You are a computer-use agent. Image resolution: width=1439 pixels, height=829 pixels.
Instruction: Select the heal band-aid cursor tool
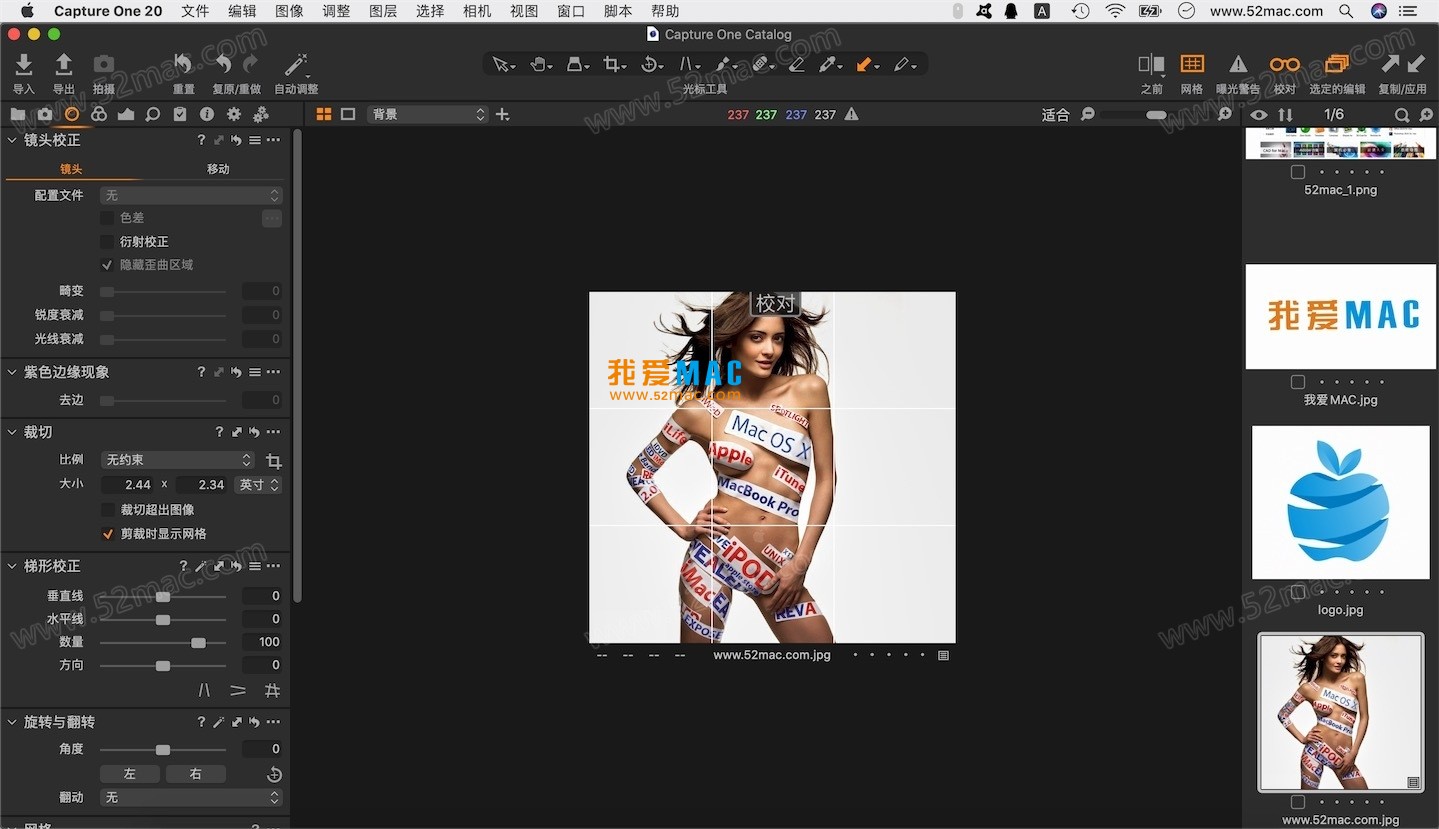click(x=761, y=65)
